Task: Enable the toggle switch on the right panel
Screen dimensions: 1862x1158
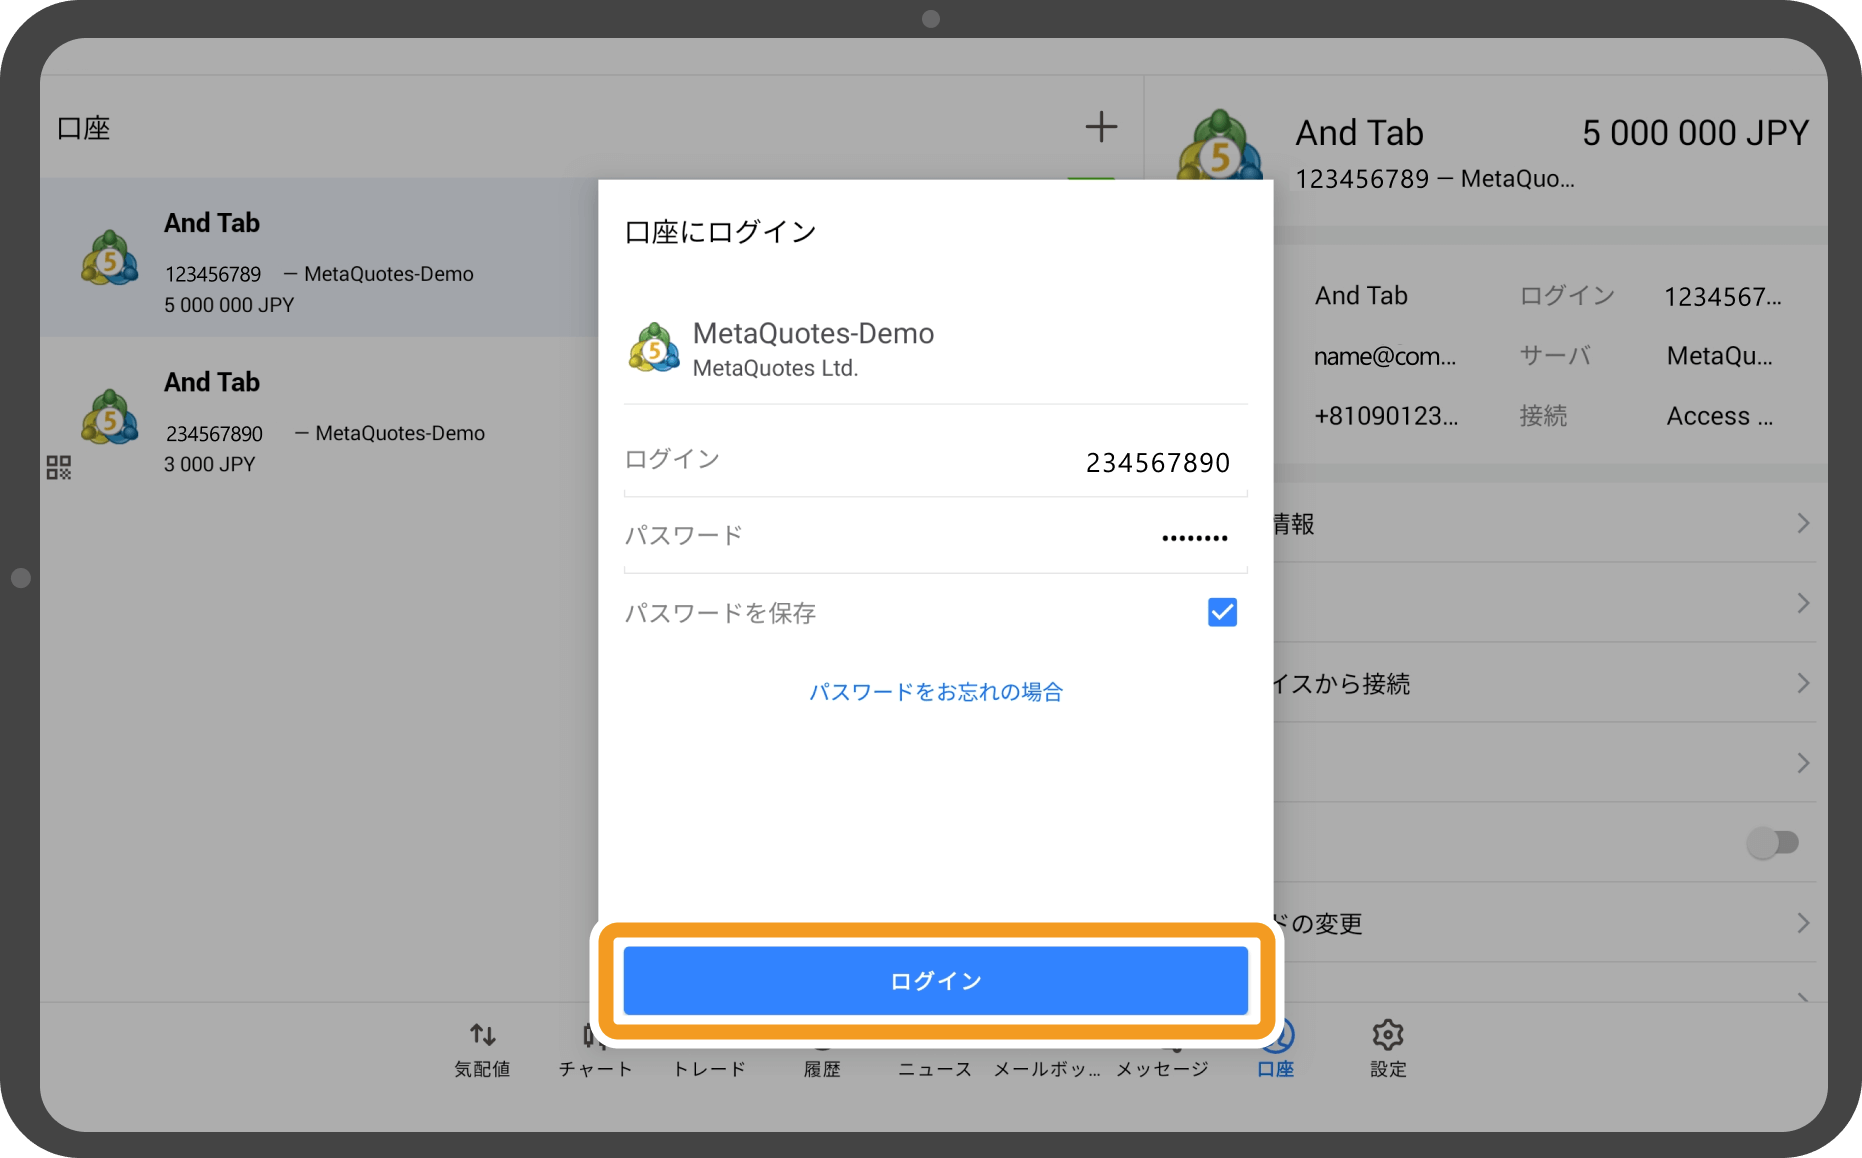Action: tap(1772, 843)
